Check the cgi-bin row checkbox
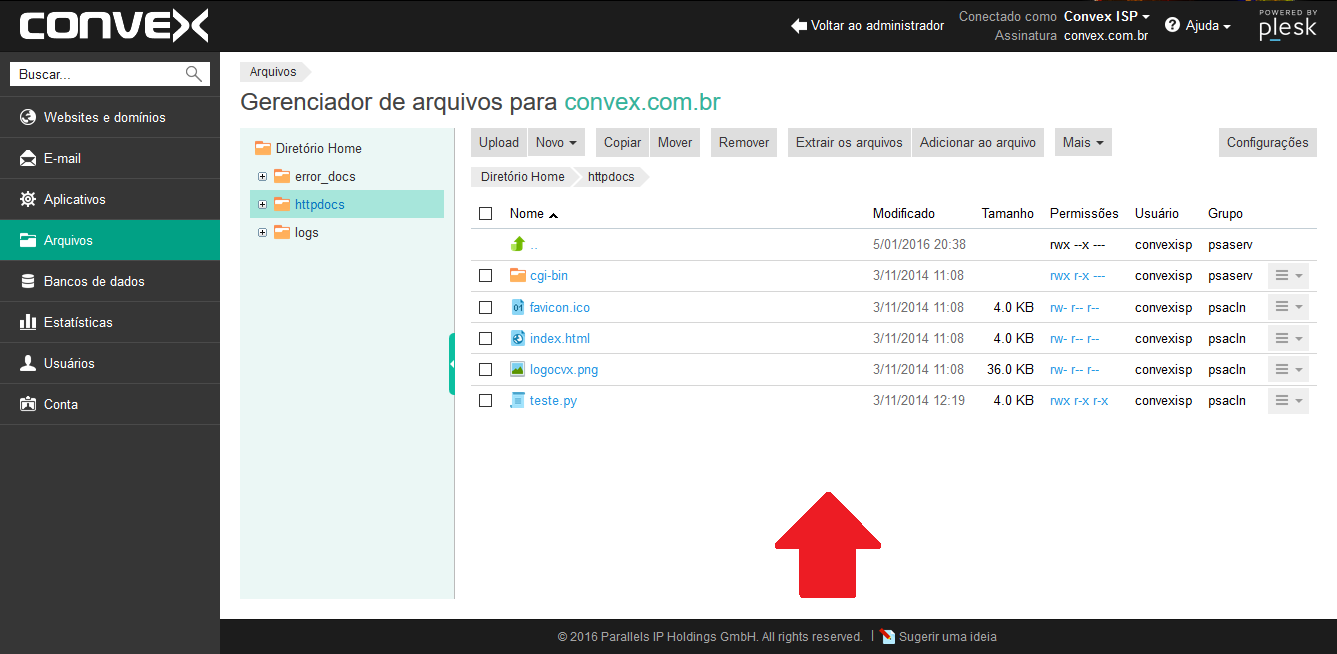1337x654 pixels. pyautogui.click(x=486, y=275)
